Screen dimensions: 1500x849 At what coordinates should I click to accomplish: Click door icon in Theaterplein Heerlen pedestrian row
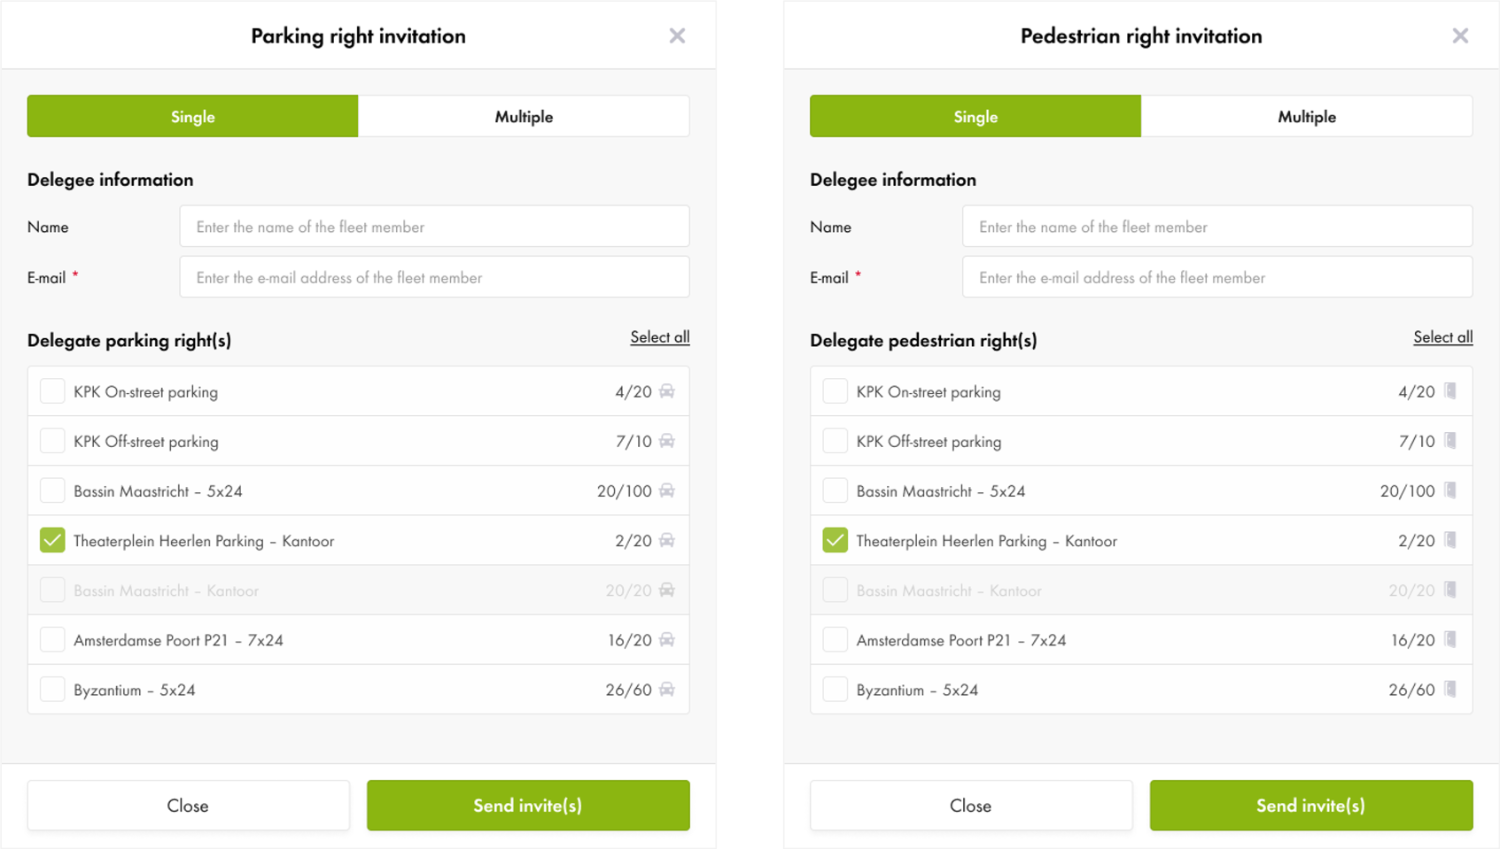click(x=1450, y=540)
